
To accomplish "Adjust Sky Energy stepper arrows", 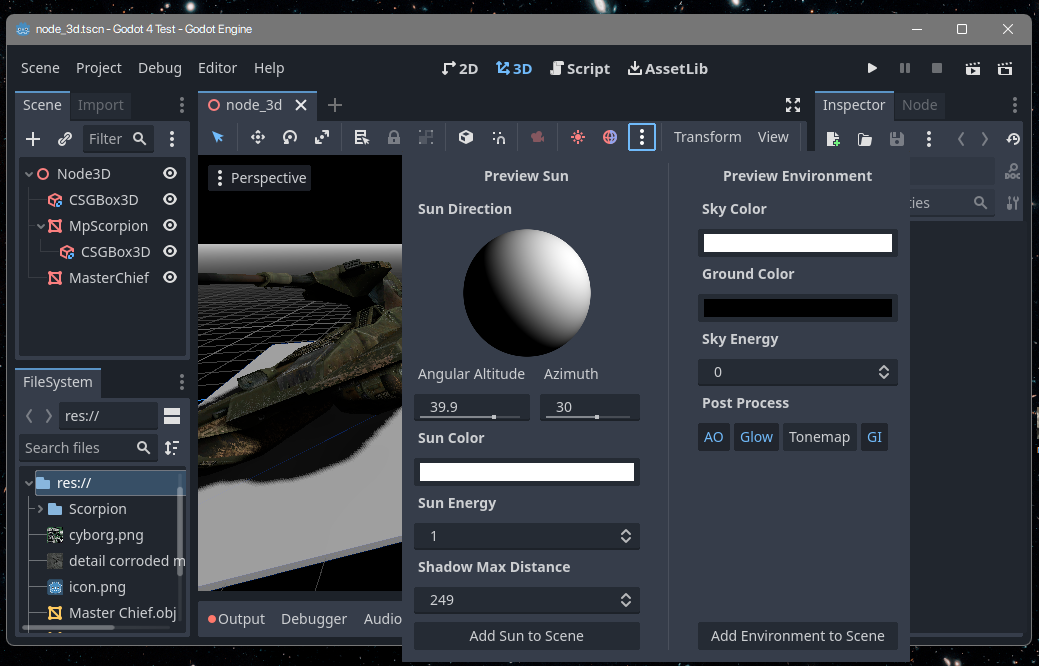I will tap(884, 372).
